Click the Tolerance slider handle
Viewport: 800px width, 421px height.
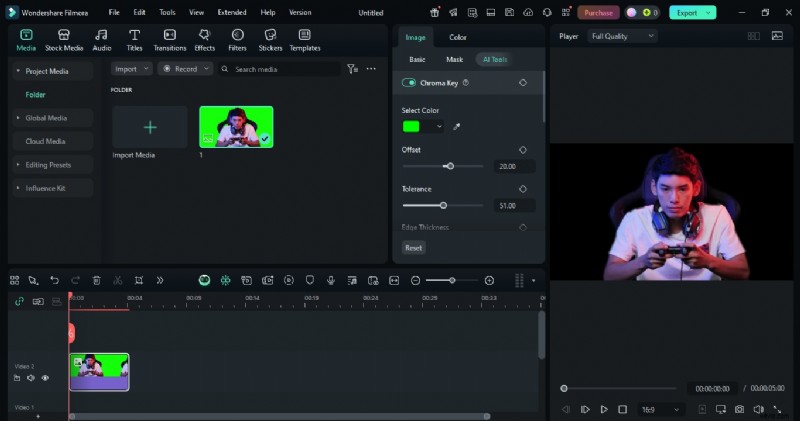(443, 205)
